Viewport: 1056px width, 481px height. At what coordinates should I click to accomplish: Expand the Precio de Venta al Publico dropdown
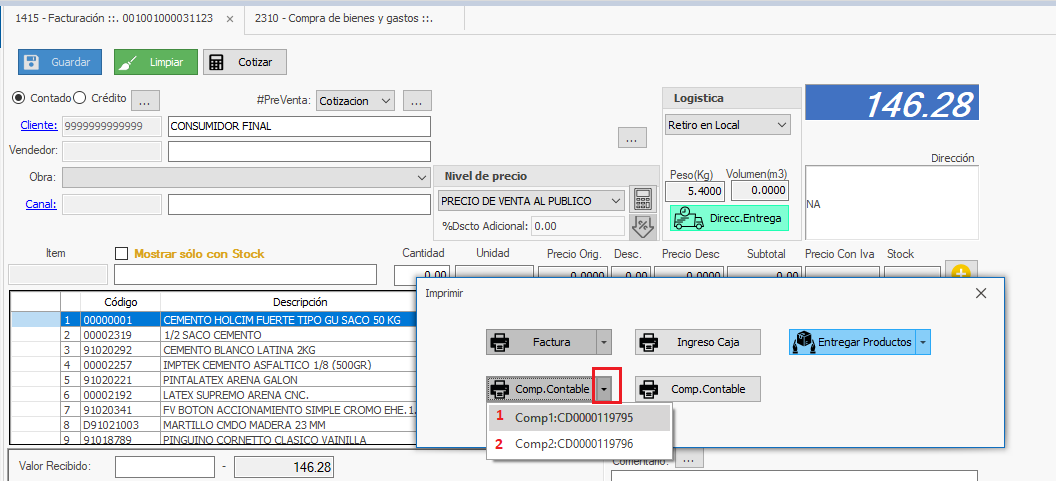click(x=531, y=201)
